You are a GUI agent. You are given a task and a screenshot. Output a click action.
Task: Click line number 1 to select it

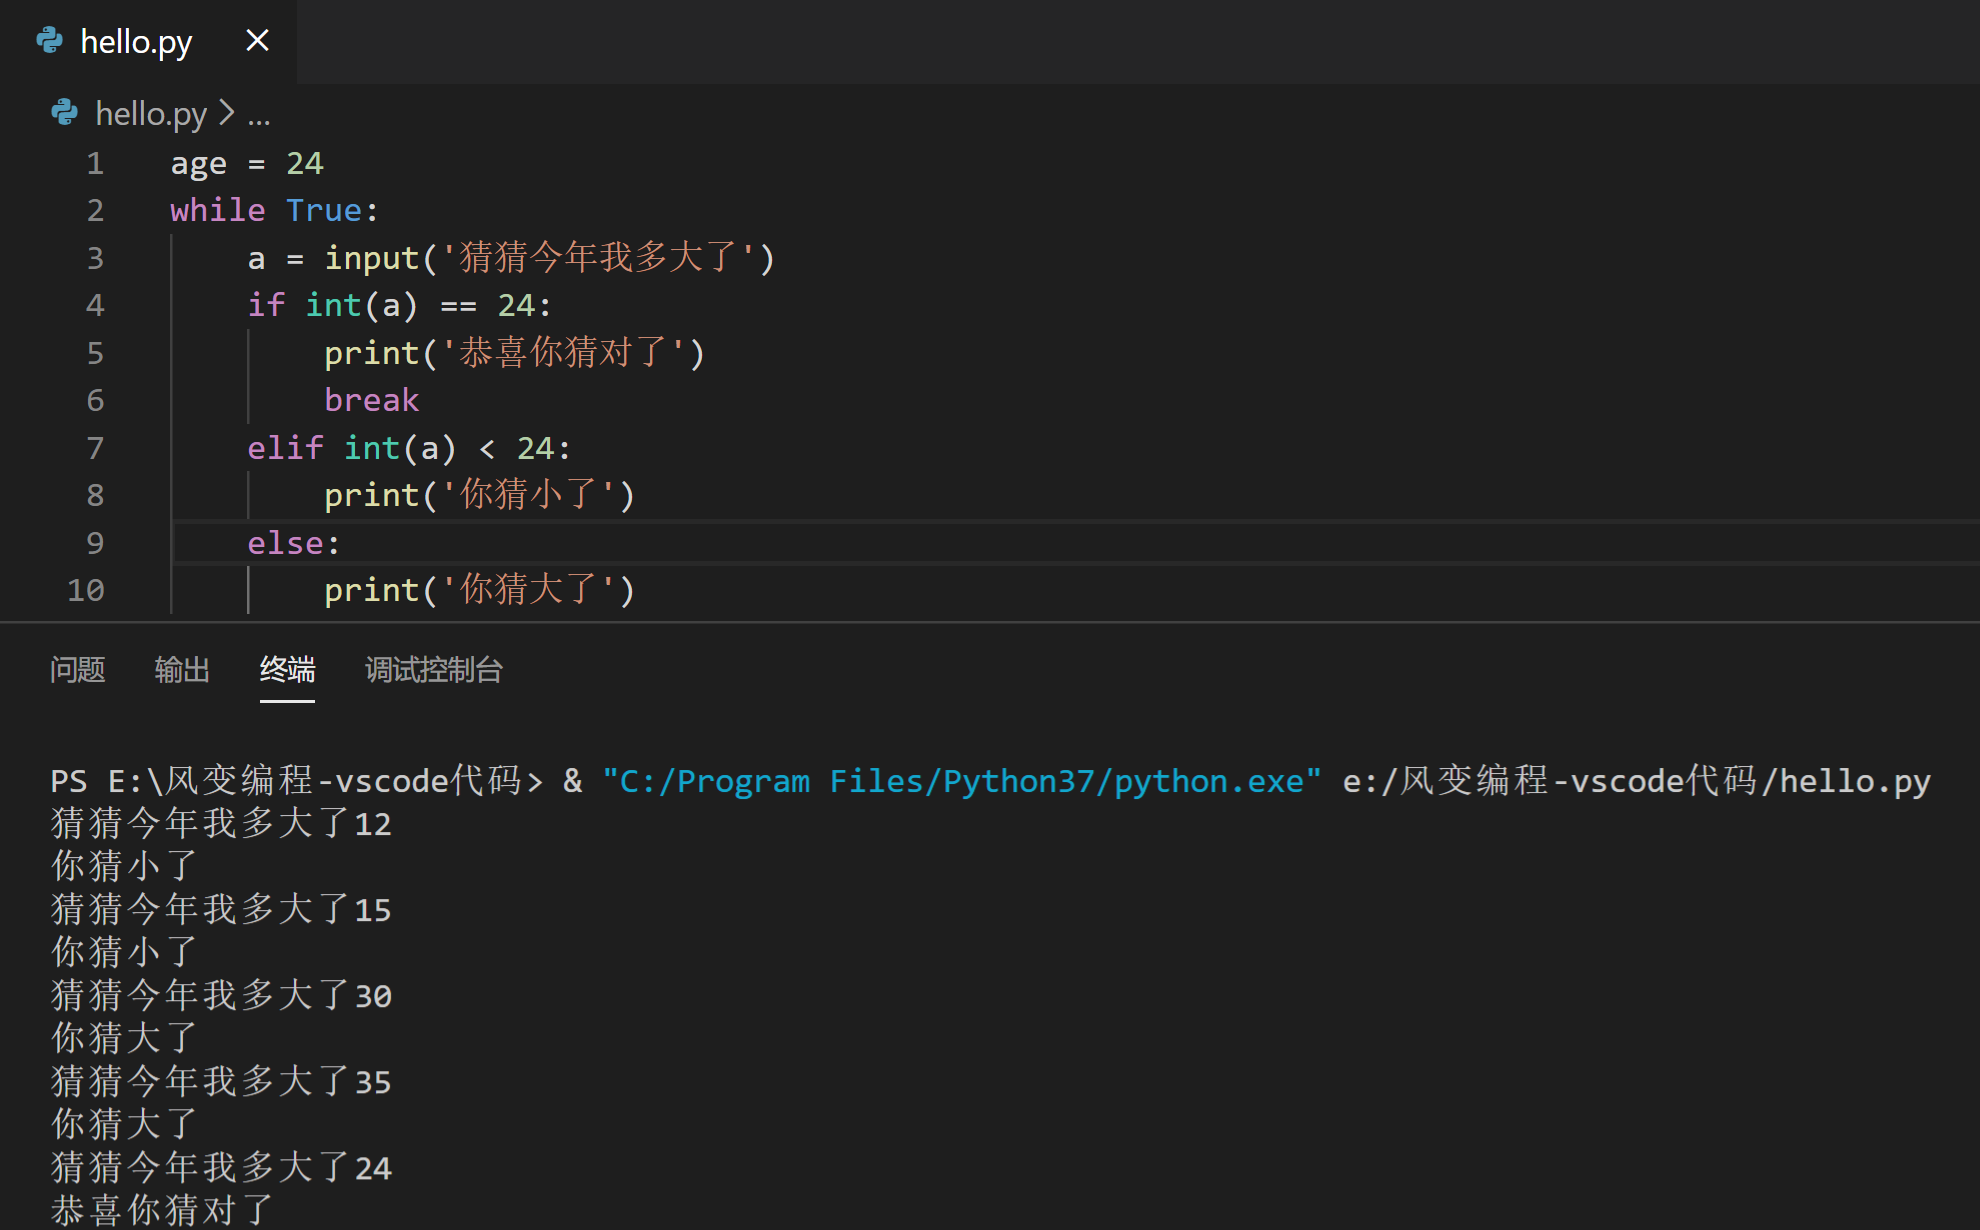[x=95, y=163]
